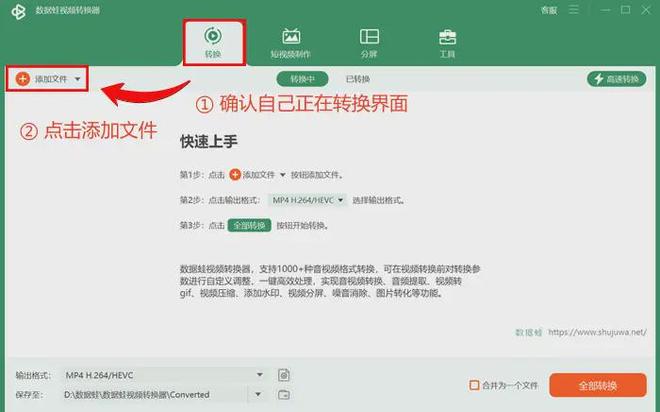660x412 pixels.
Task: Click the orange plus icon in quick-start step 1
Action: (235, 175)
